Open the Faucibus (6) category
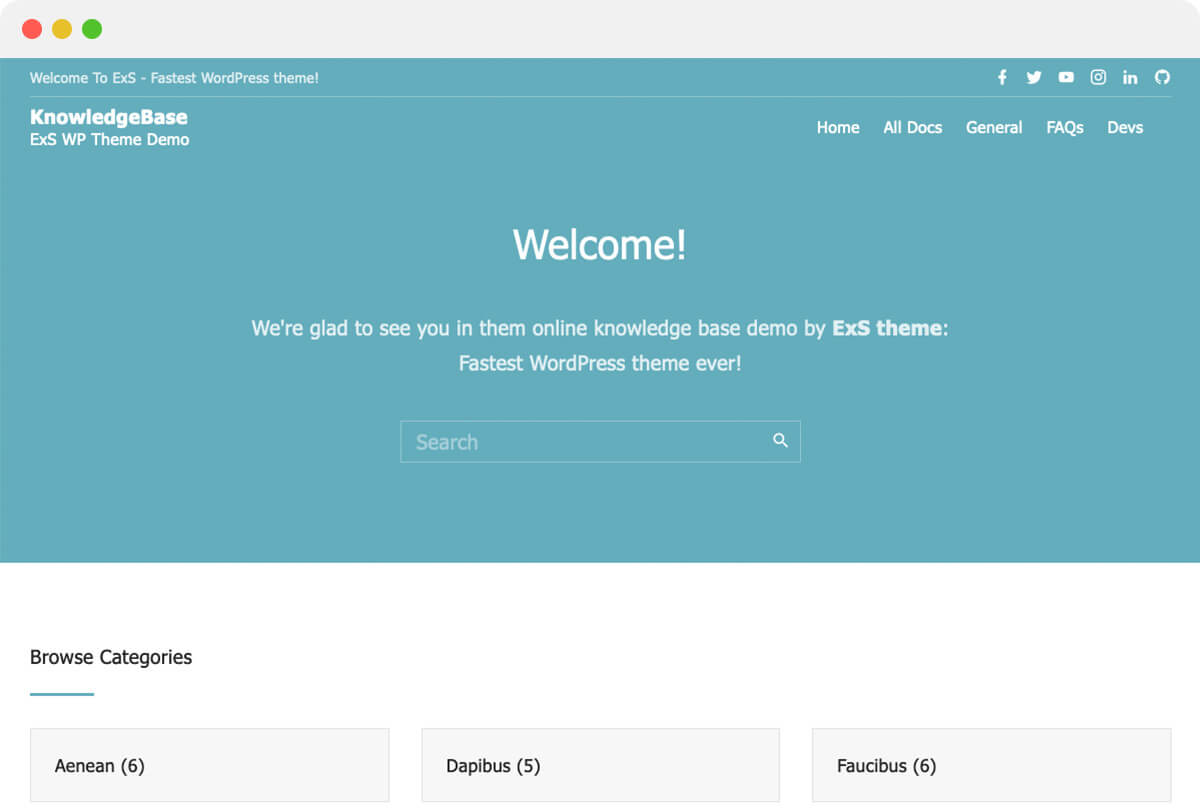Viewport: 1200px width, 808px height. click(991, 765)
